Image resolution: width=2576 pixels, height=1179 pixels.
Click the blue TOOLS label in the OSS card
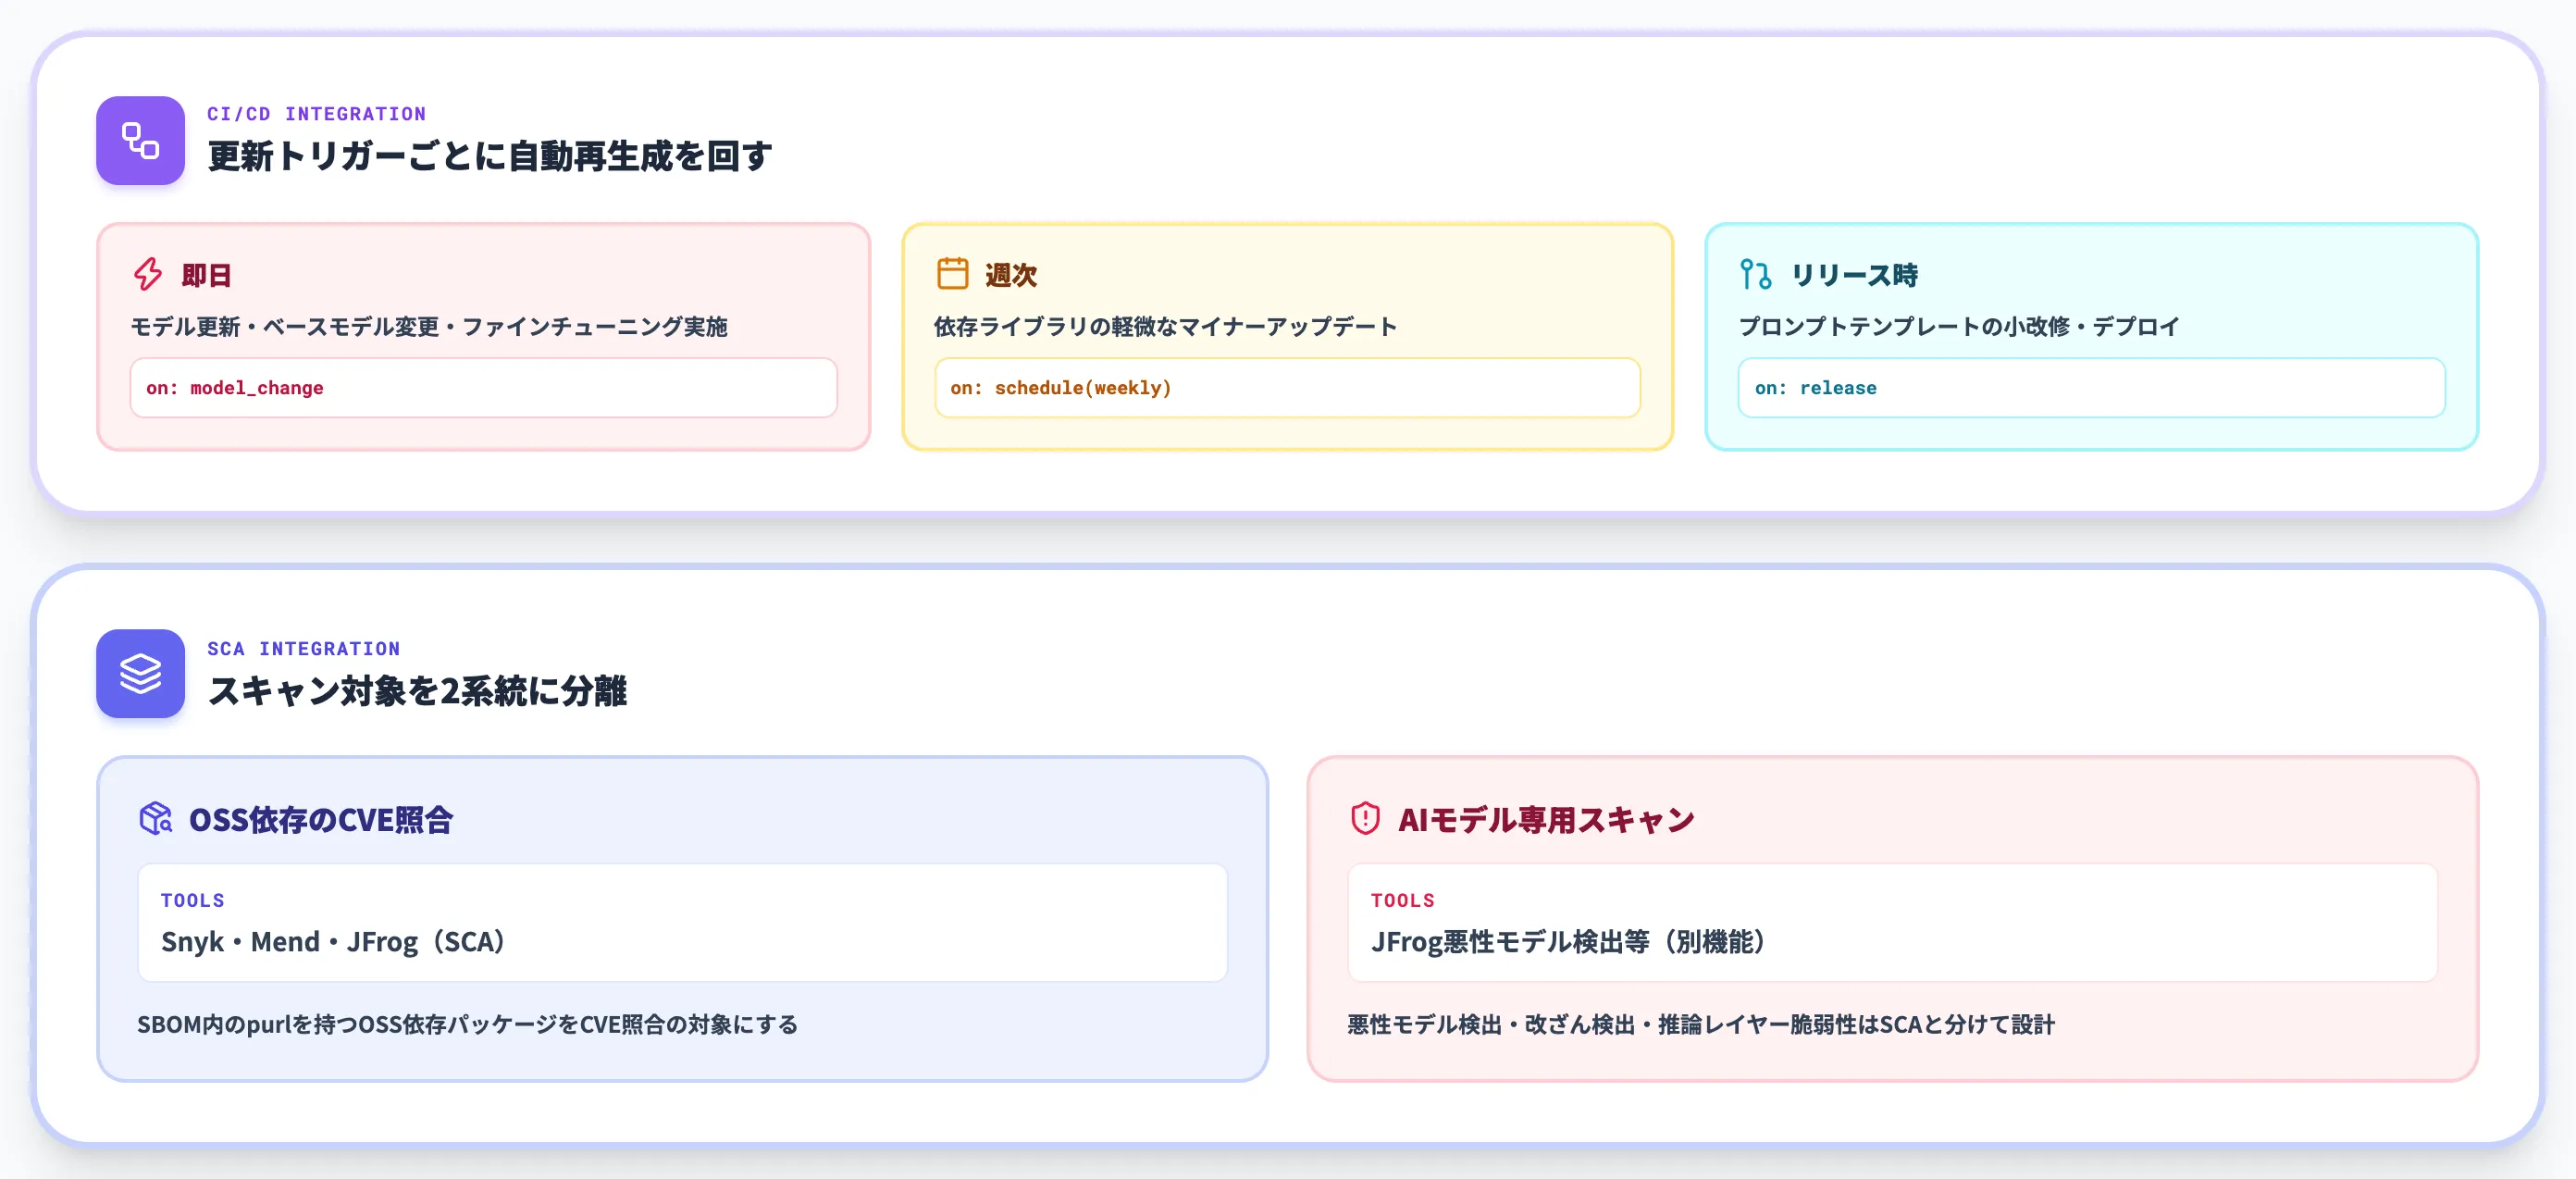tap(193, 900)
